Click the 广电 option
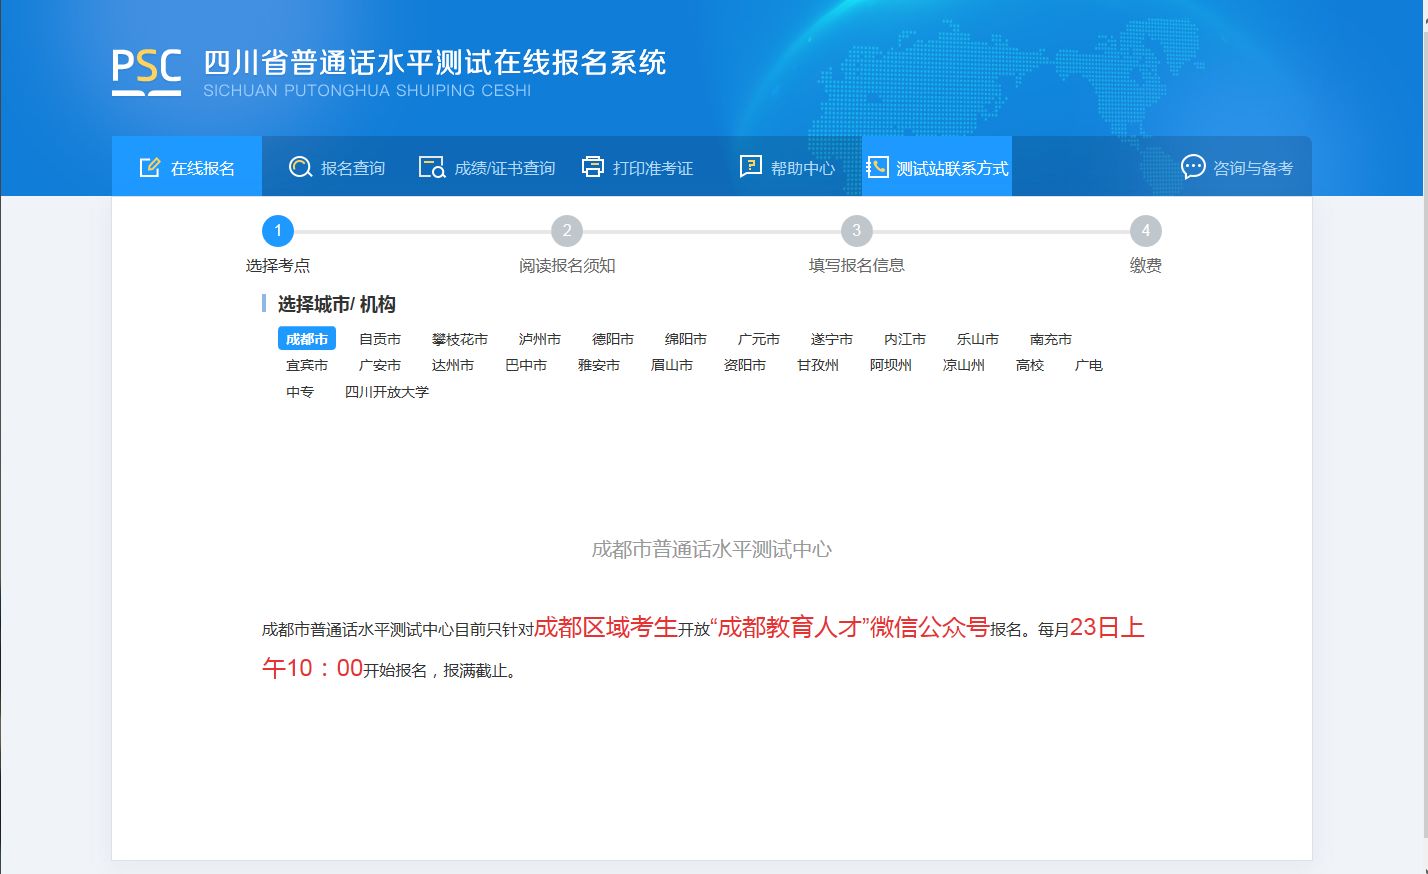This screenshot has width=1428, height=874. [1090, 365]
